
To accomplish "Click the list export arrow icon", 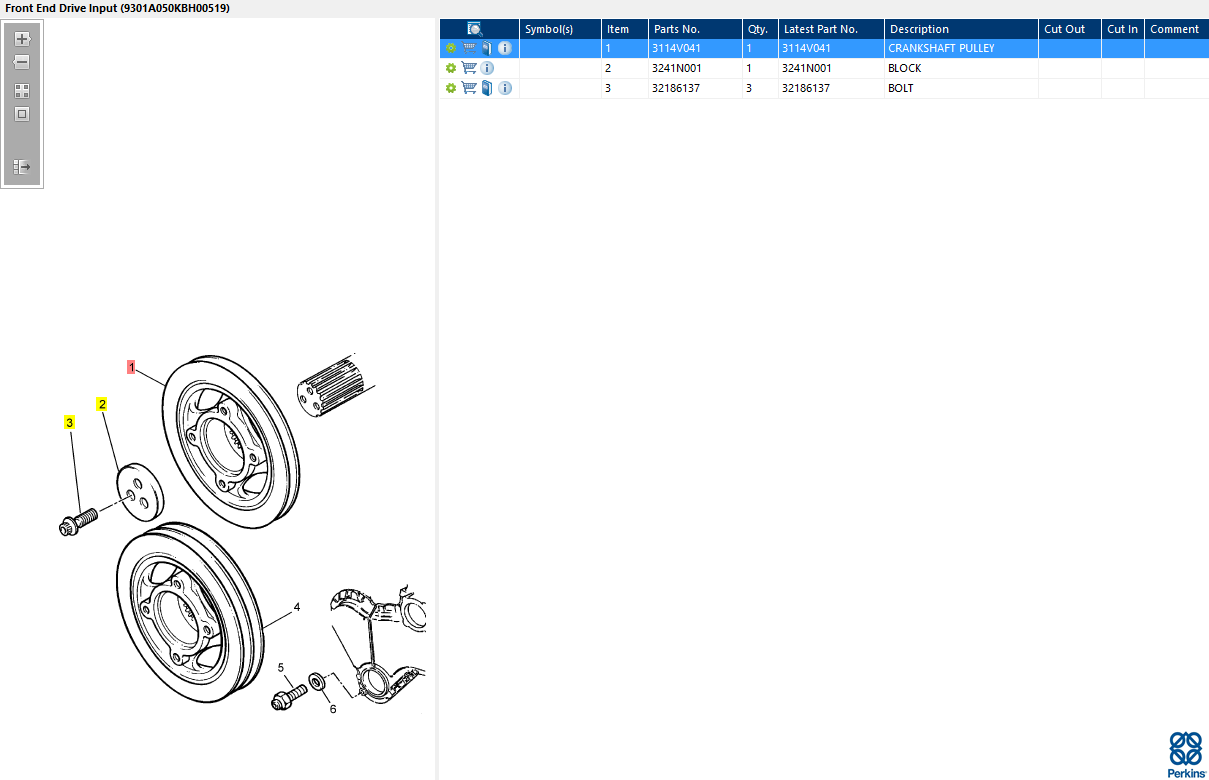I will 22,167.
